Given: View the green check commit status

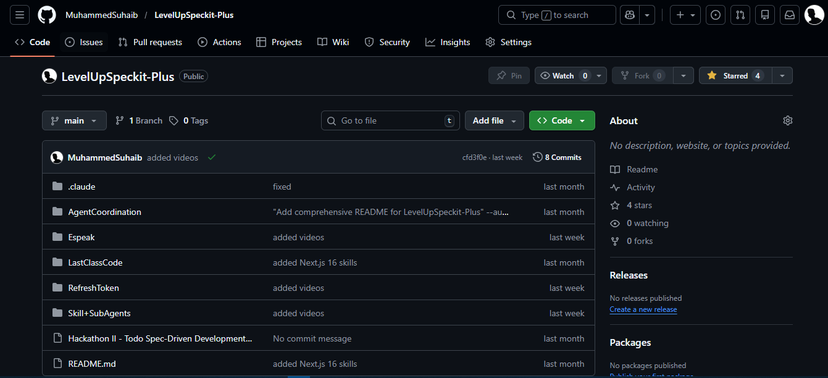Looking at the screenshot, I should [x=212, y=157].
